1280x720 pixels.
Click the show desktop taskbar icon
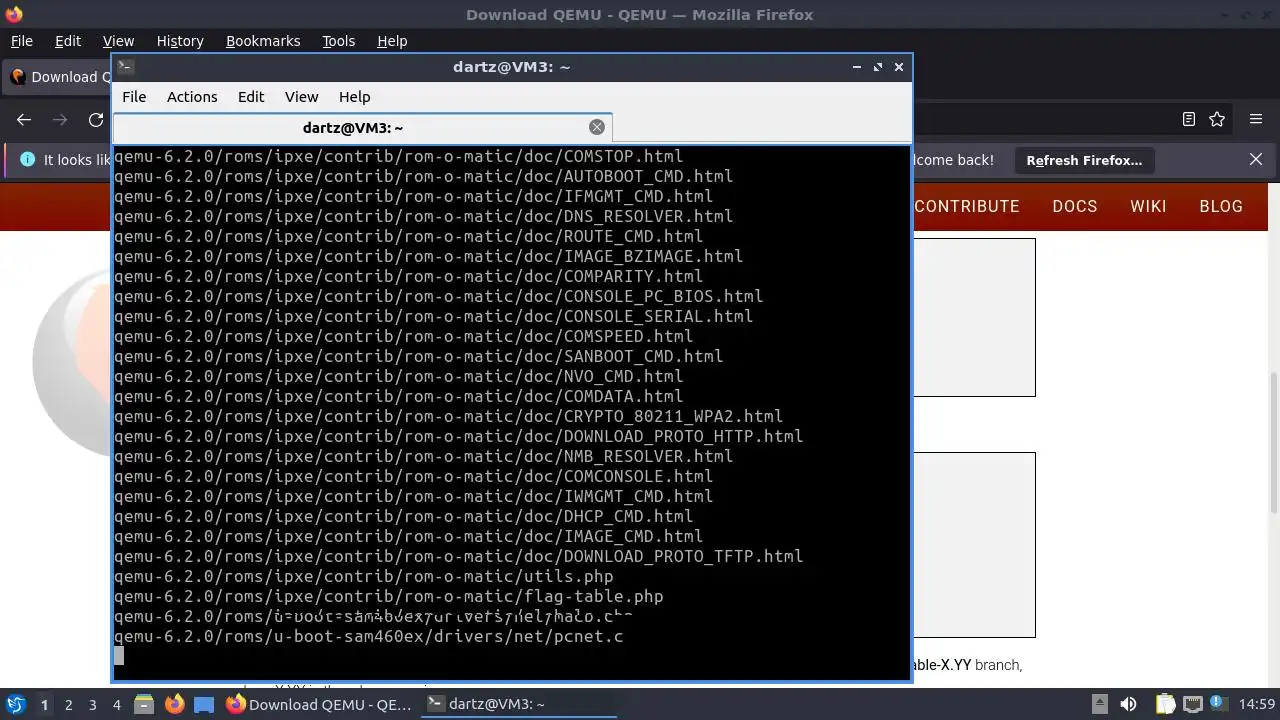click(204, 704)
